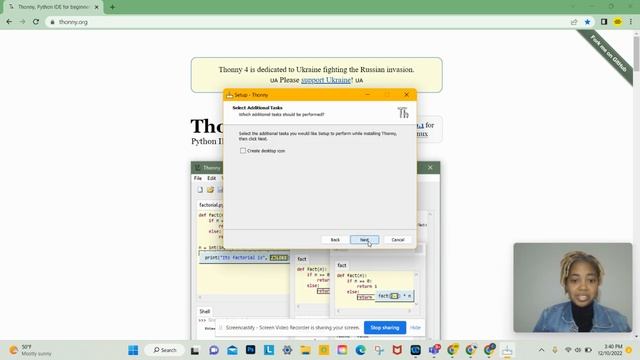The image size is (640, 360).
Task: Open the browser side panel
Action: pyautogui.click(x=604, y=22)
